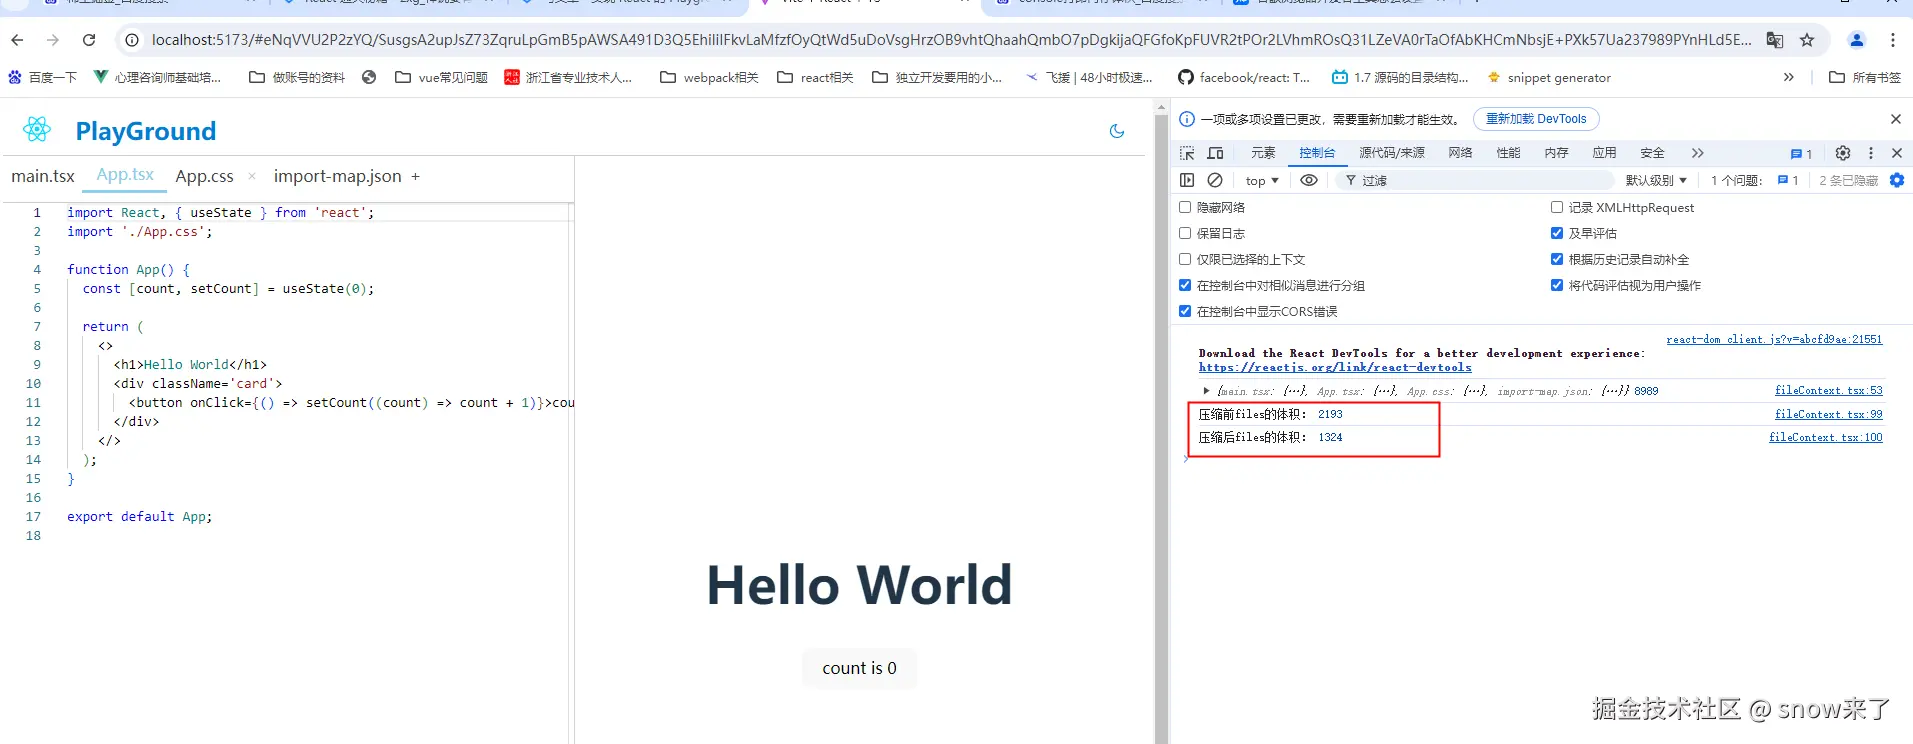Expand more DevTools tabs chevron
Screen dimensions: 1913x744
1697,153
